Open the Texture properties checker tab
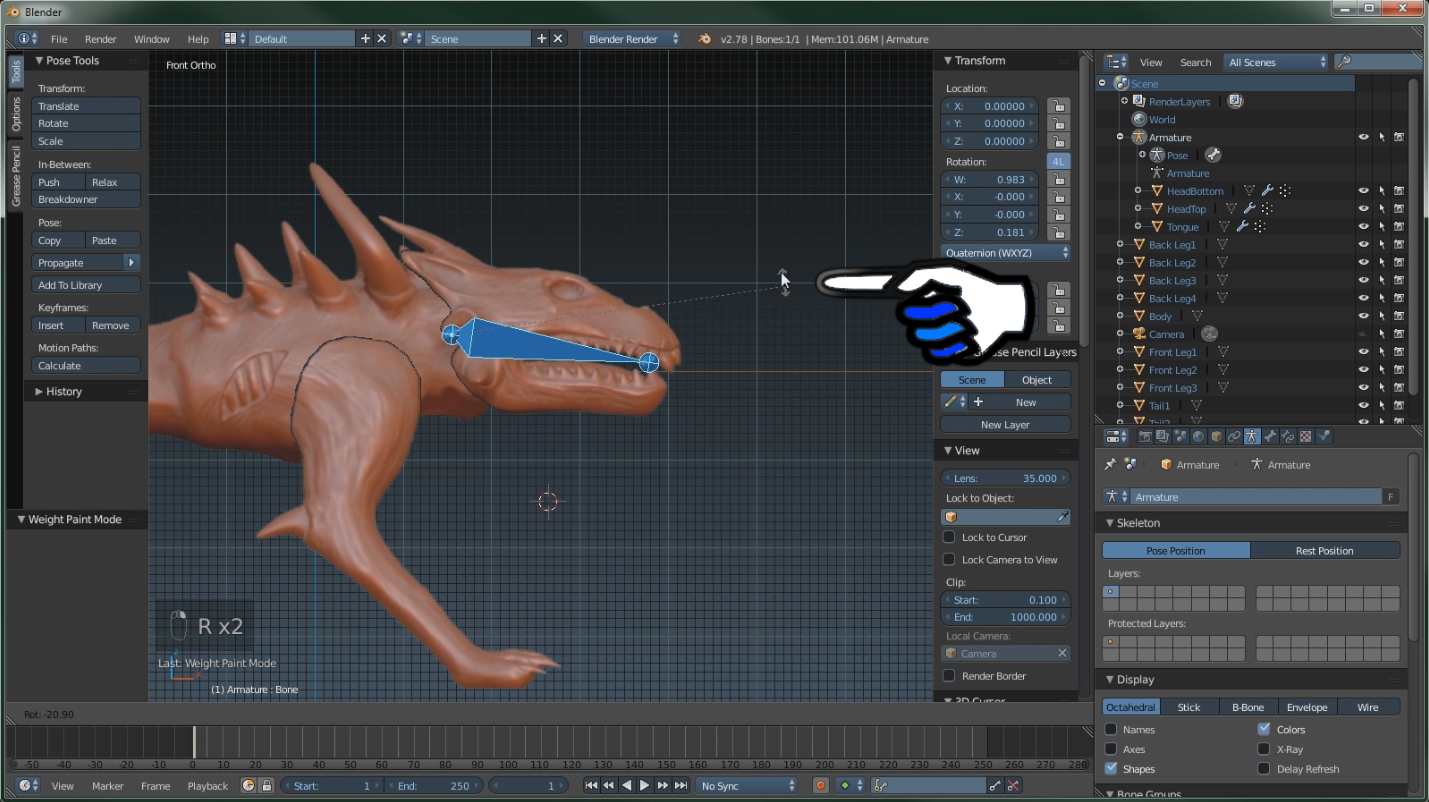This screenshot has width=1429, height=802. (1306, 437)
